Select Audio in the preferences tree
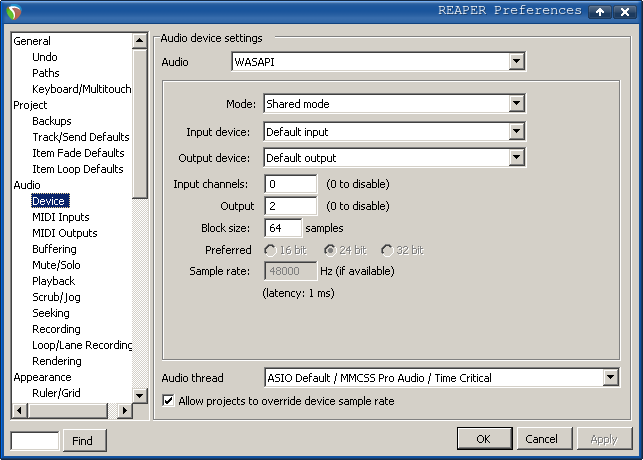The image size is (643, 460). pyautogui.click(x=27, y=185)
